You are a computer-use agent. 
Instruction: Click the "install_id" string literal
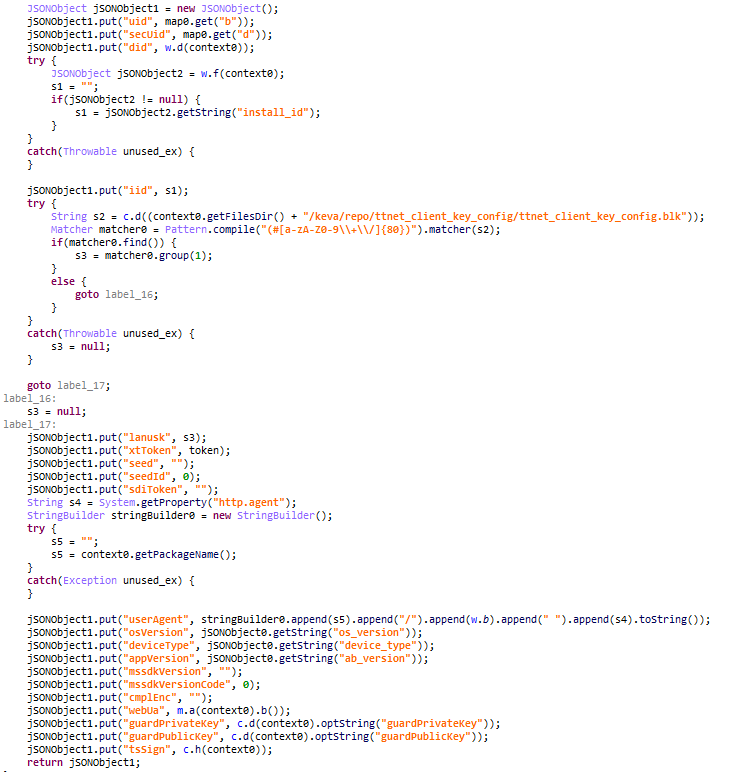click(281, 112)
